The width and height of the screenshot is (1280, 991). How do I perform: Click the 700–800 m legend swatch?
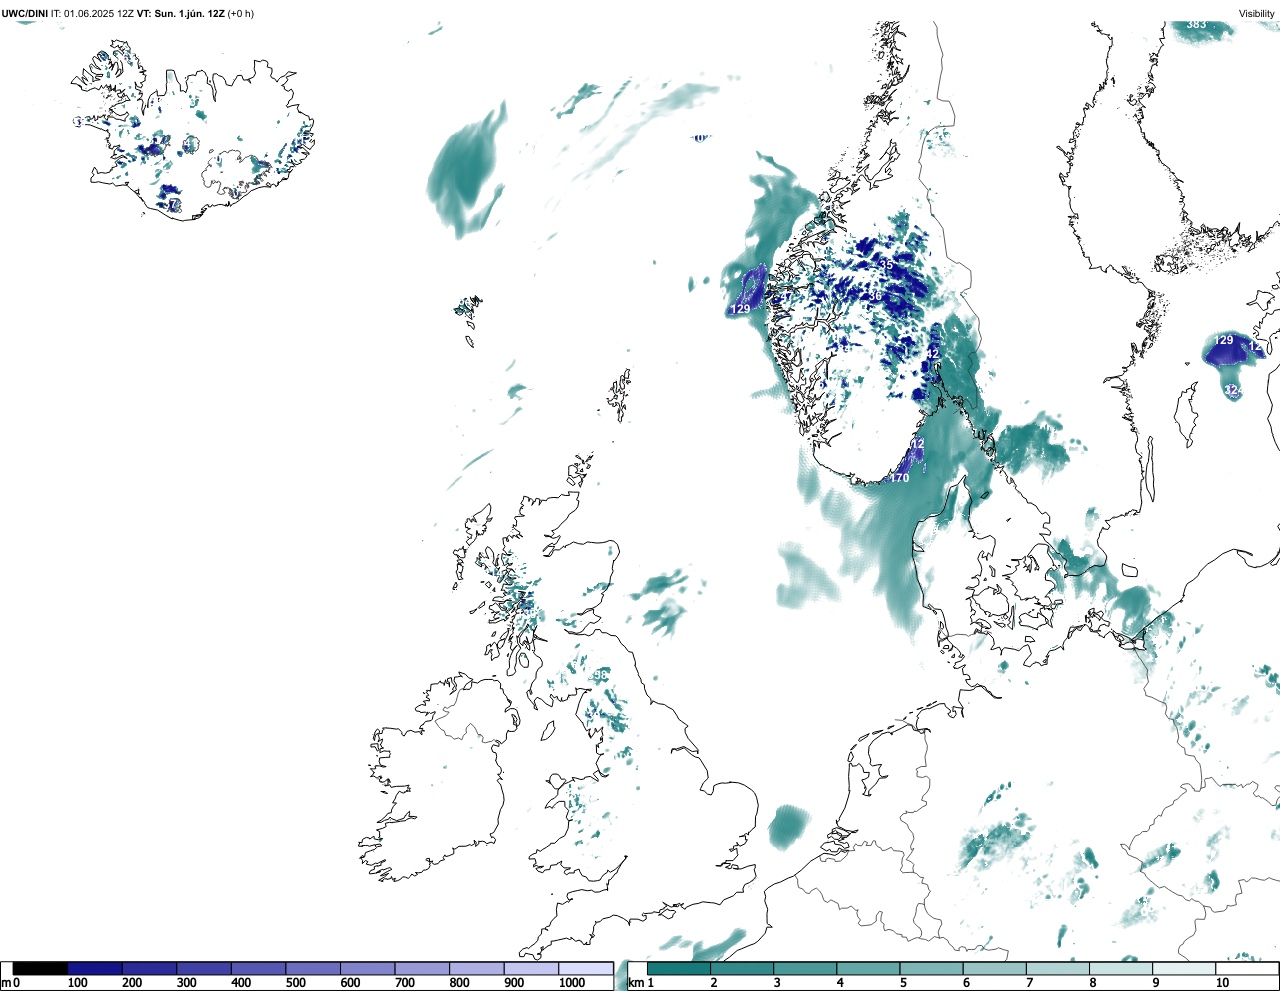tap(422, 968)
